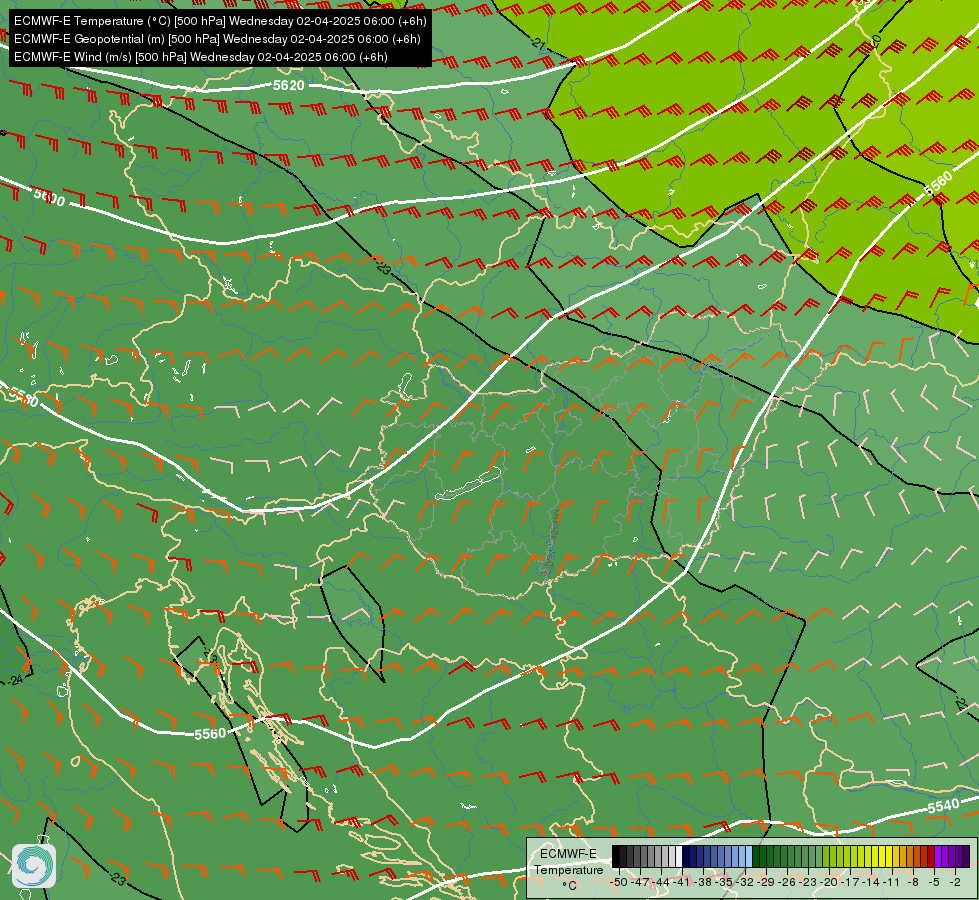
Task: Pick the white swatch ending the grey ramp
Action: (679, 856)
